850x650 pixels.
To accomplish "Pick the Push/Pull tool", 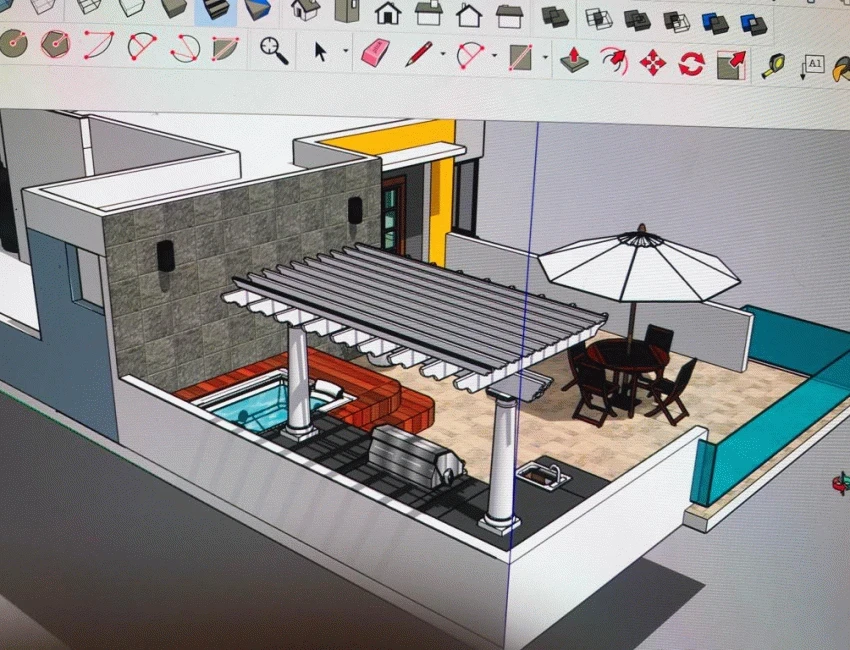I will (573, 59).
